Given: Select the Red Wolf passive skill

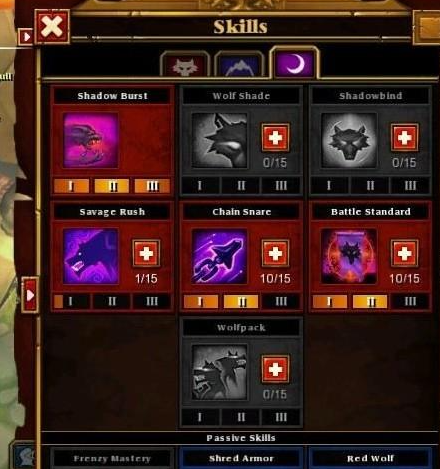Looking at the screenshot, I should [x=370, y=459].
